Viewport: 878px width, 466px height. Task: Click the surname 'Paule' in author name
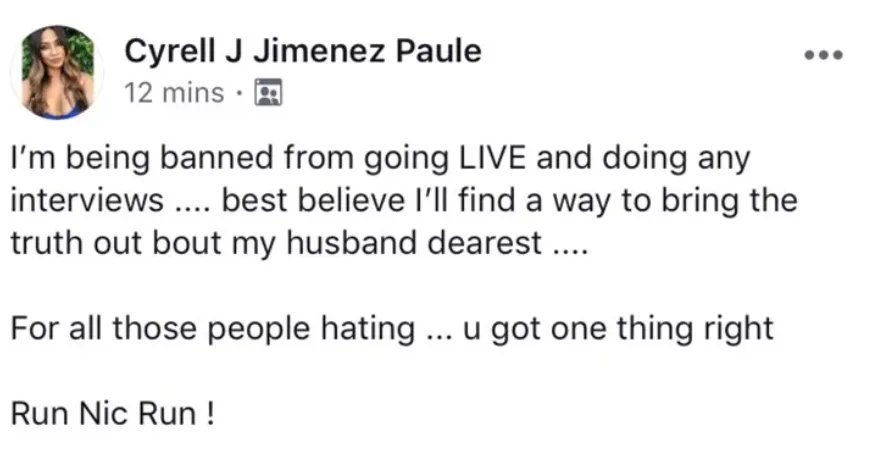click(x=438, y=51)
